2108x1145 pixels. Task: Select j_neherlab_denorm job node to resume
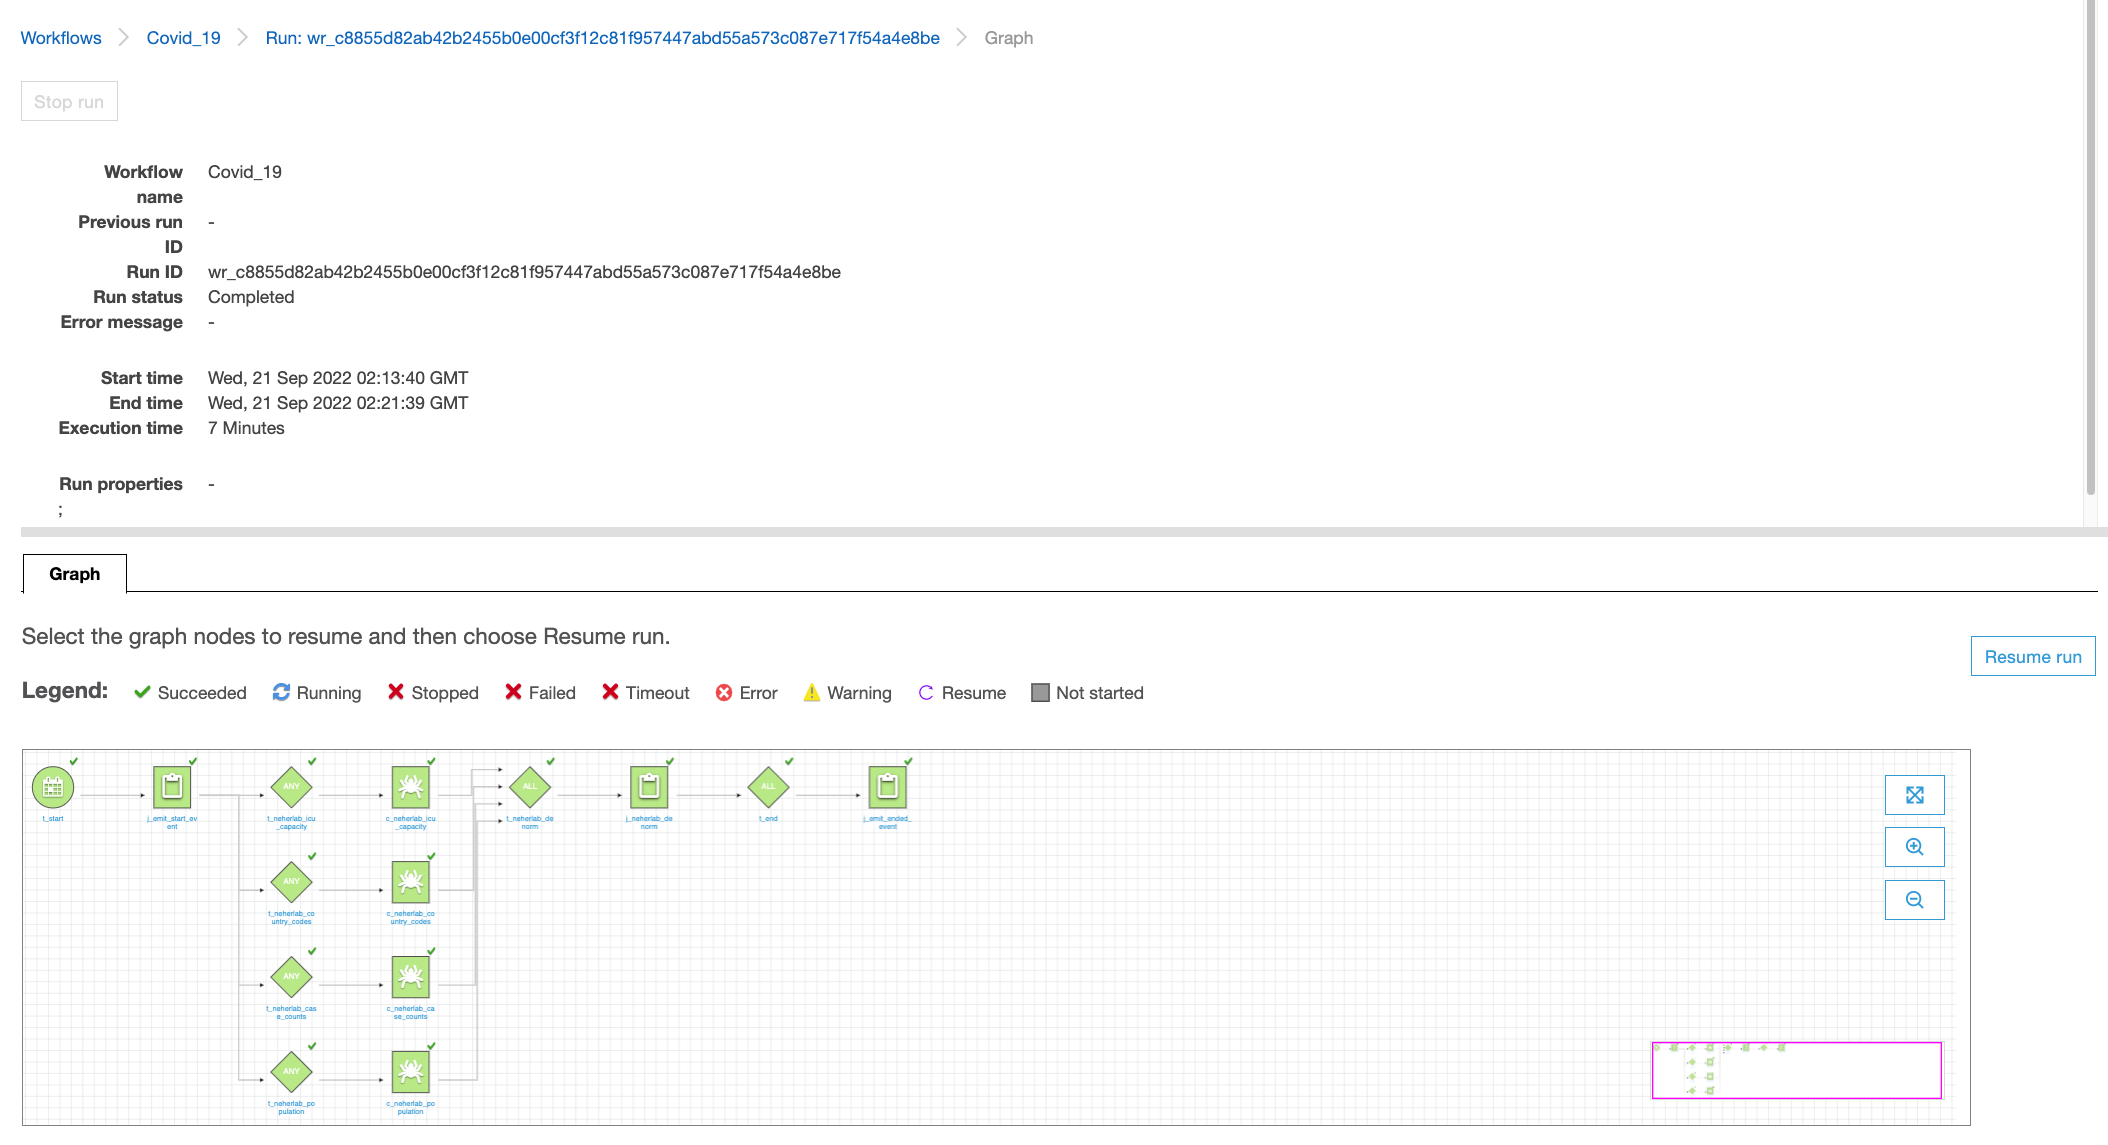[x=649, y=787]
